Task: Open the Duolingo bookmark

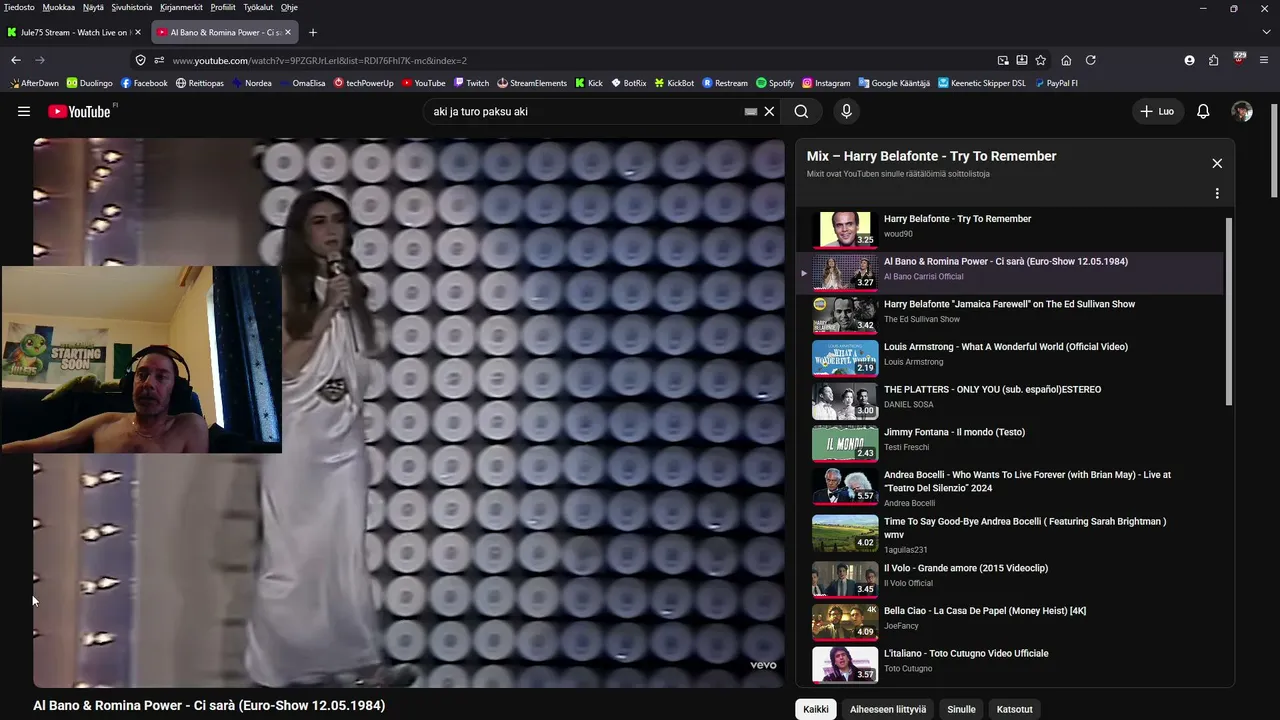Action: point(89,83)
